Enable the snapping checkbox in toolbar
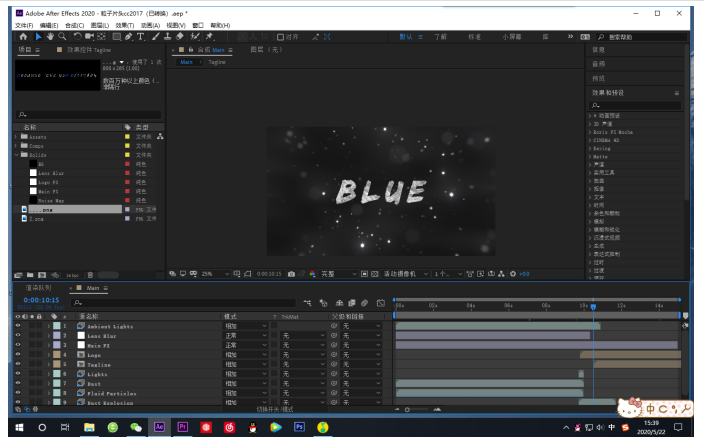The width and height of the screenshot is (704, 440). coord(280,37)
